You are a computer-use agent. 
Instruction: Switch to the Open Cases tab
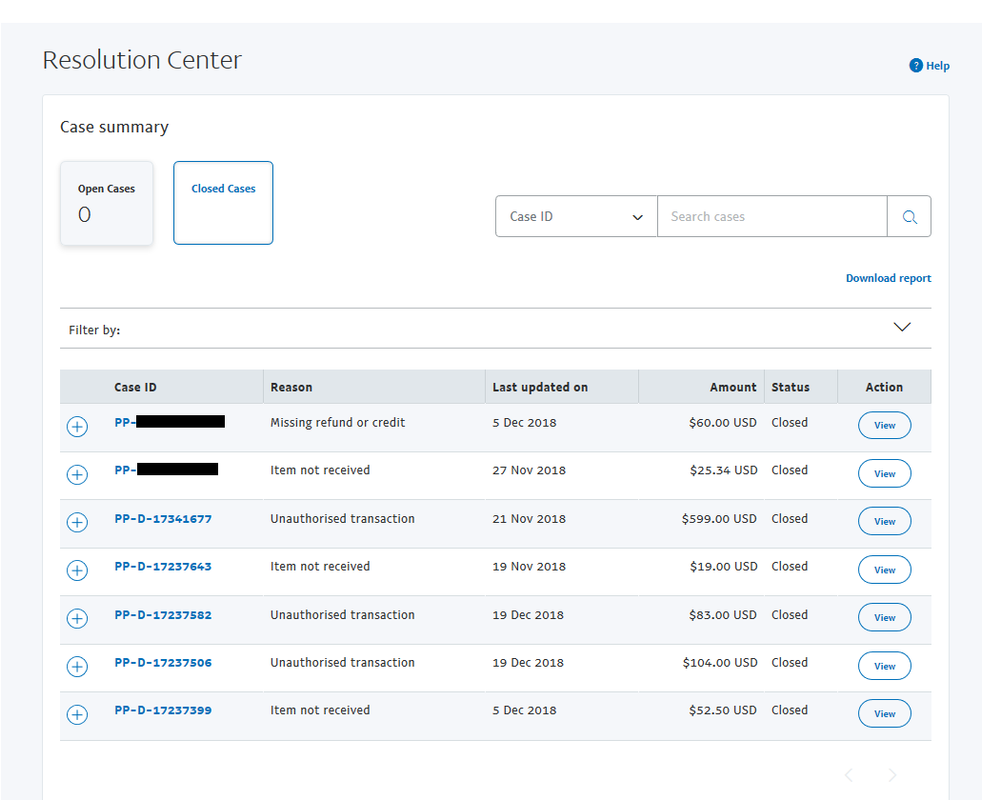pyautogui.click(x=106, y=203)
